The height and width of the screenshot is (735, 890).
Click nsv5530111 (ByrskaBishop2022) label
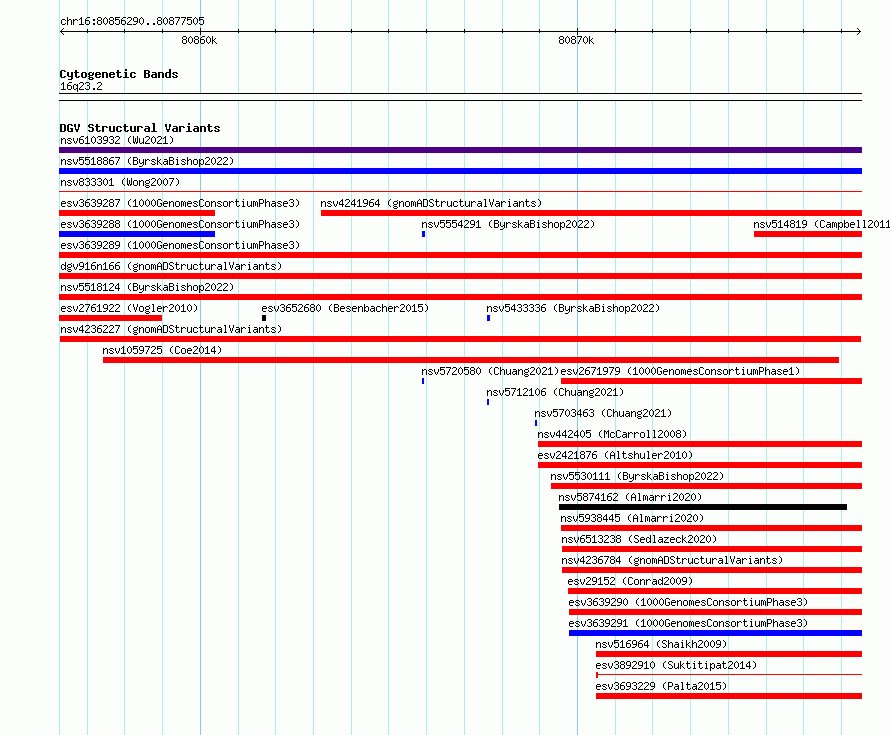coord(637,476)
